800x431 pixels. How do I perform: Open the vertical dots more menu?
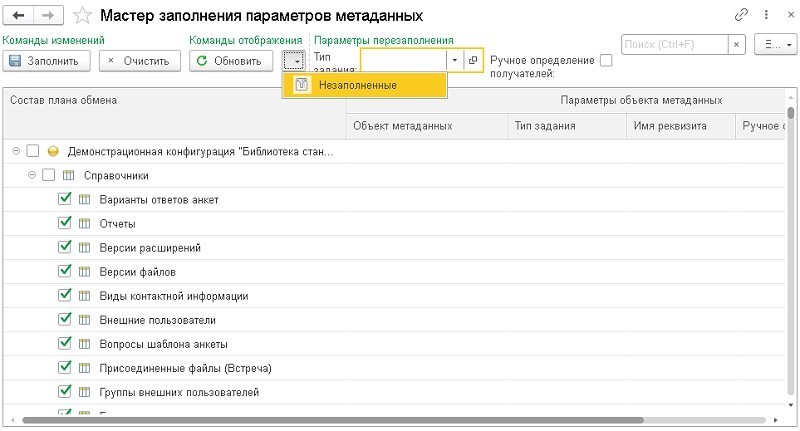click(x=763, y=16)
